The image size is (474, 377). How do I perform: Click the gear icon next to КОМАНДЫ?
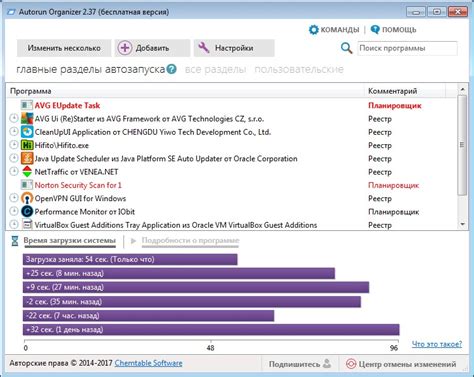[314, 30]
